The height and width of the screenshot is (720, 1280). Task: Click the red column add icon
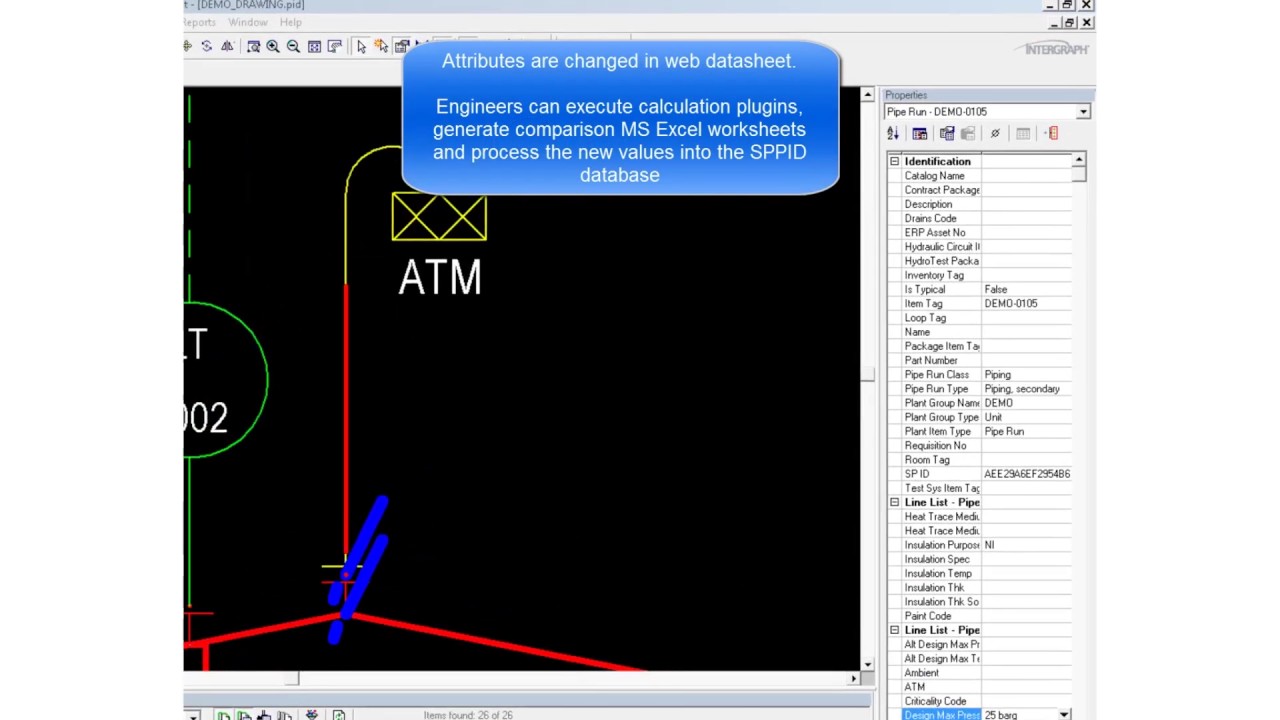(1051, 133)
